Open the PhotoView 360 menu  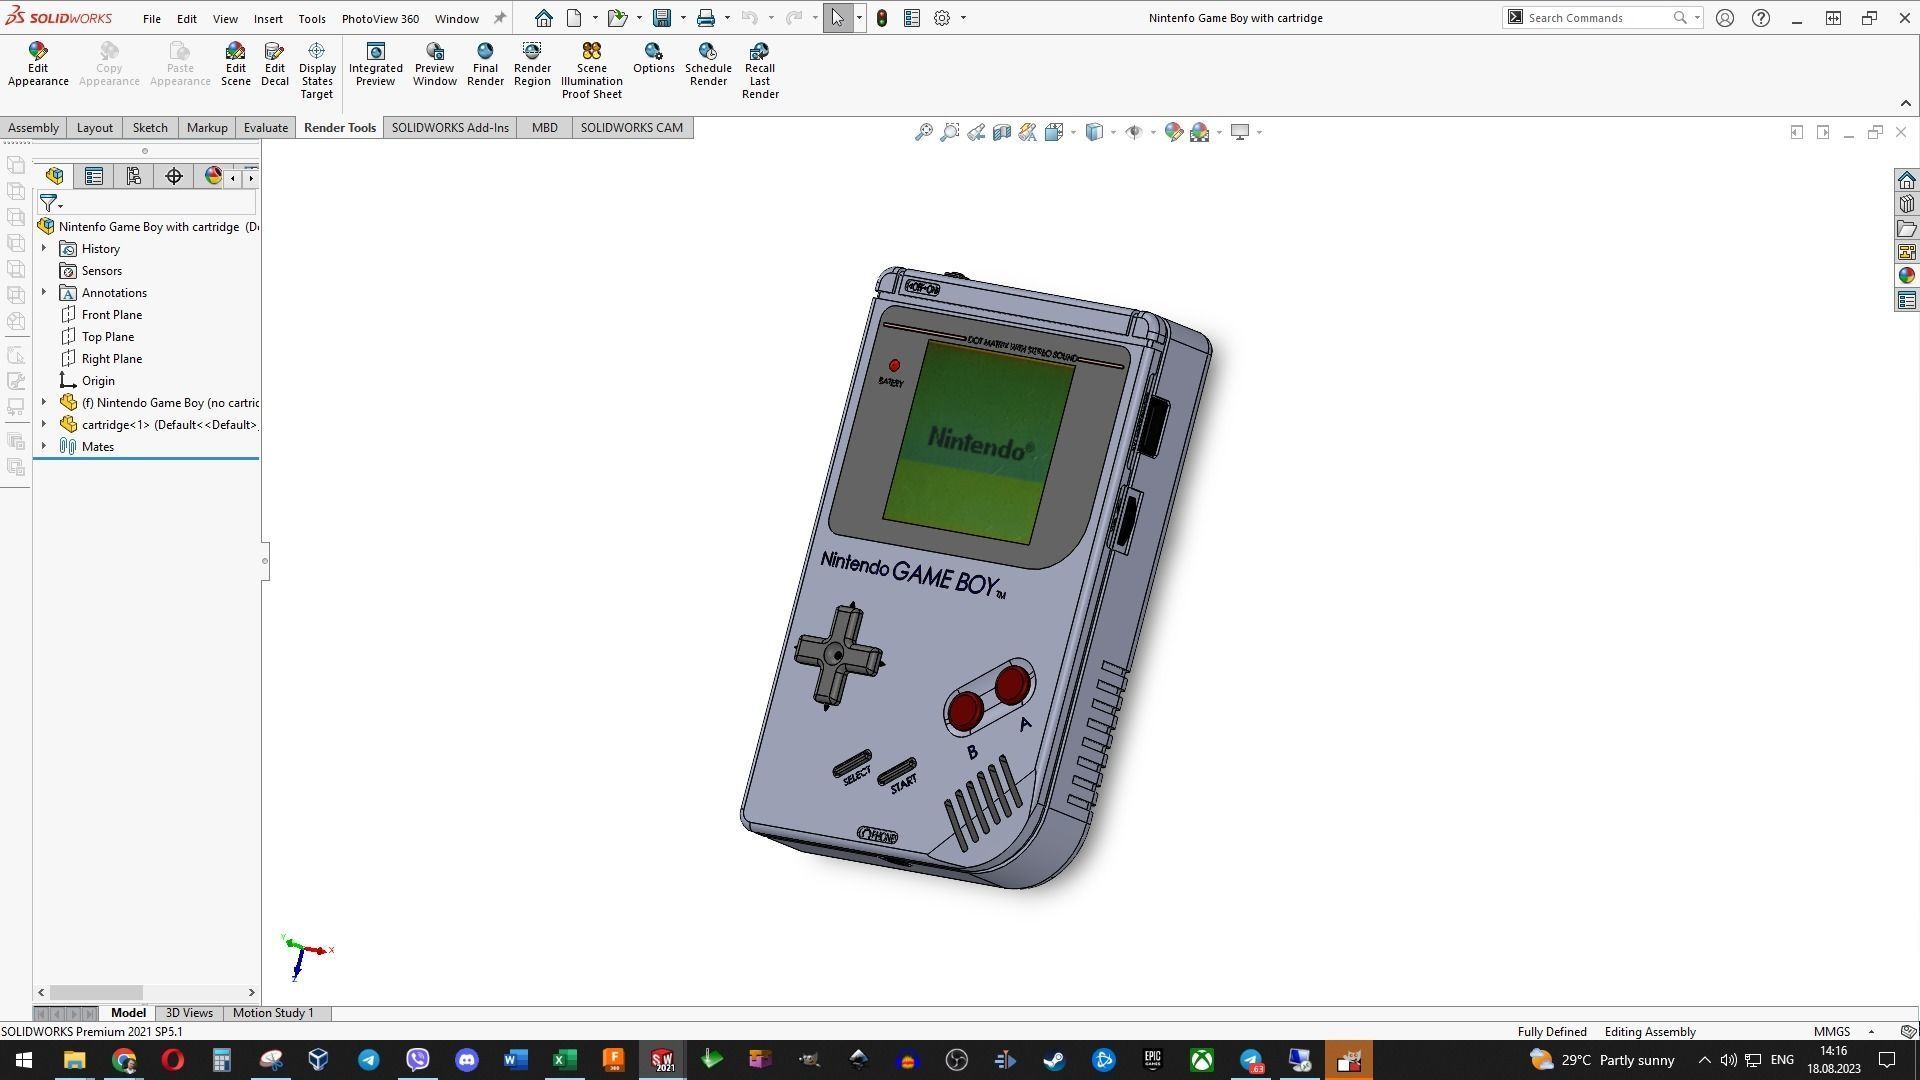pos(380,19)
